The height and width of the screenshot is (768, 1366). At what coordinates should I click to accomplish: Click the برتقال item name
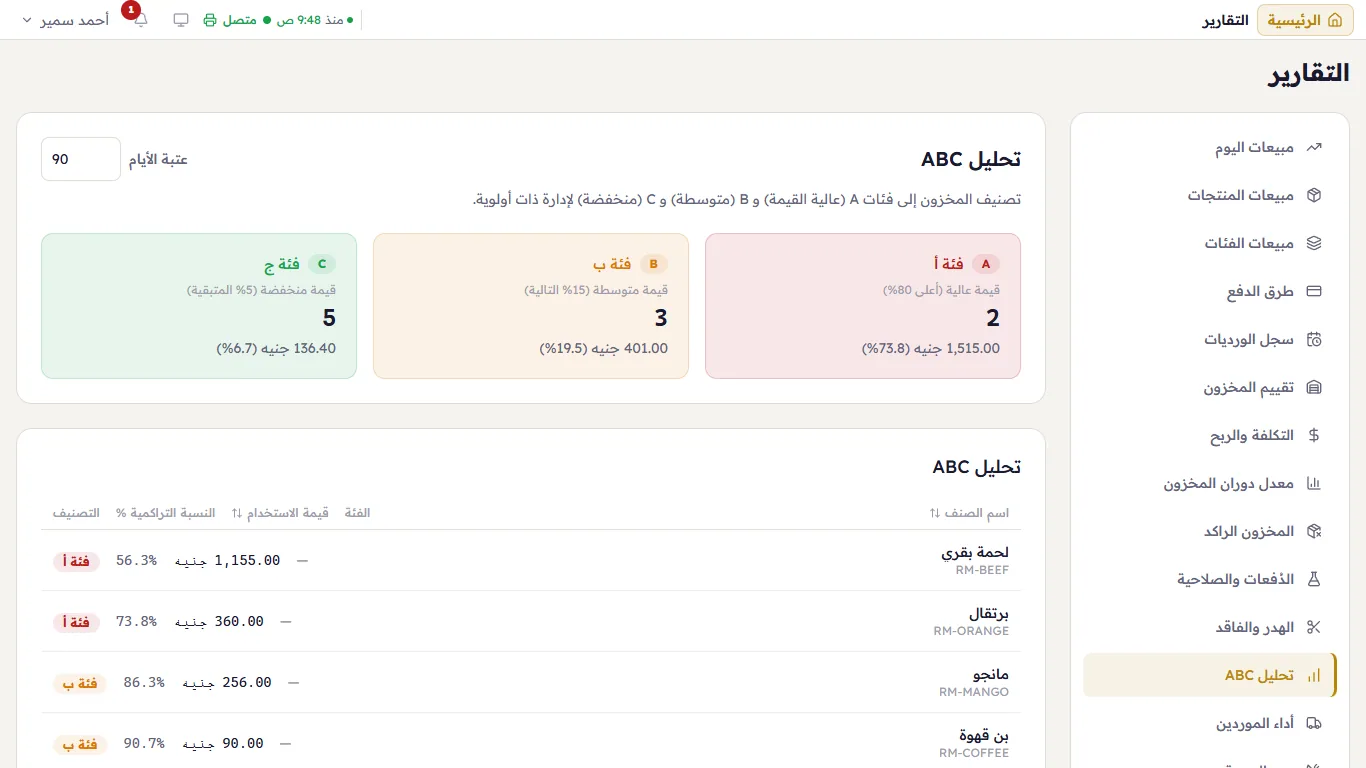(x=989, y=613)
